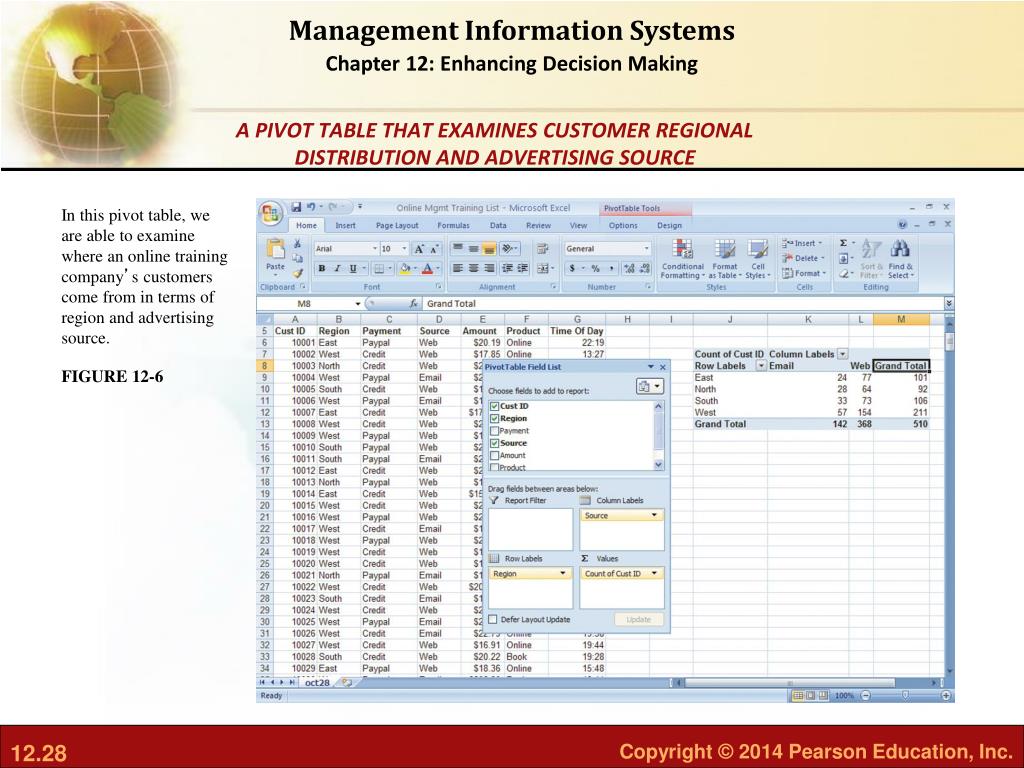Undo the last action in the Quick Access Toolbar
Viewport: 1024px width, 768px height.
[312, 207]
